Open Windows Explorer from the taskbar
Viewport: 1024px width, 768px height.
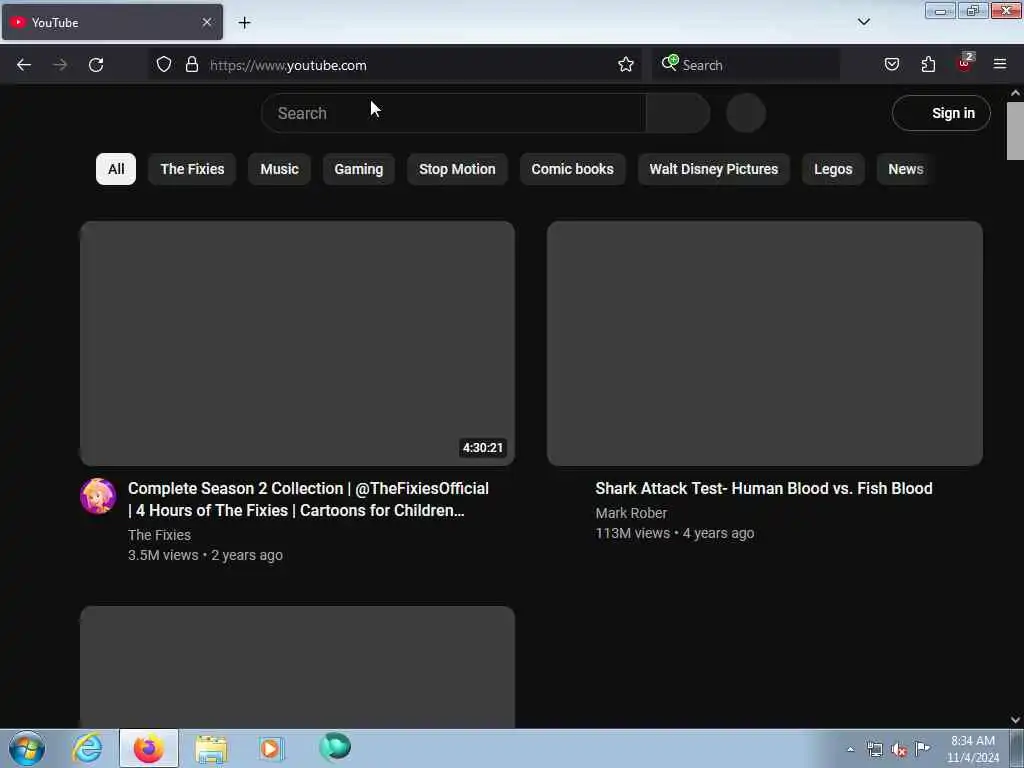tap(210, 749)
